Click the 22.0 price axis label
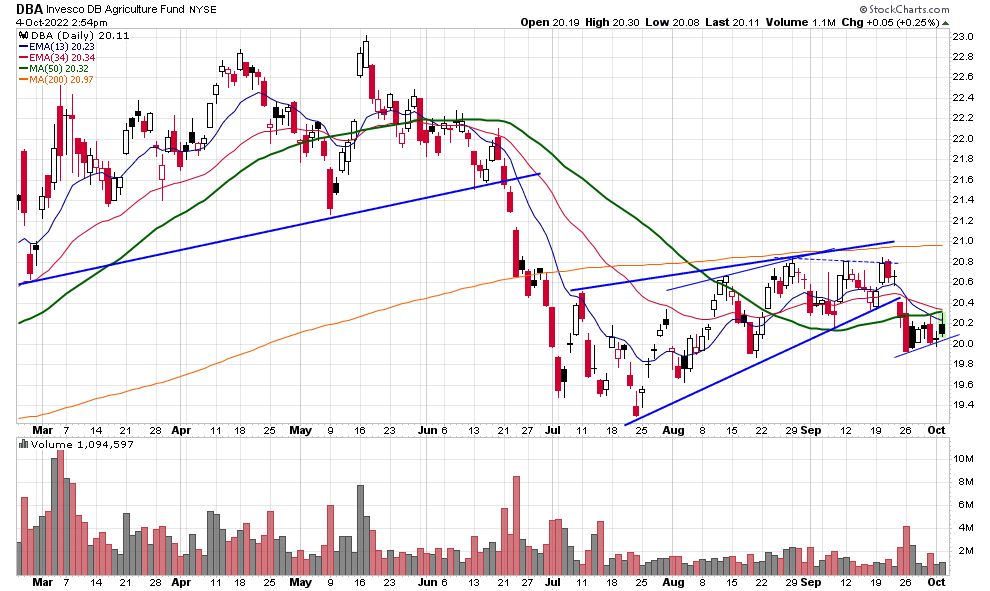 (x=963, y=139)
